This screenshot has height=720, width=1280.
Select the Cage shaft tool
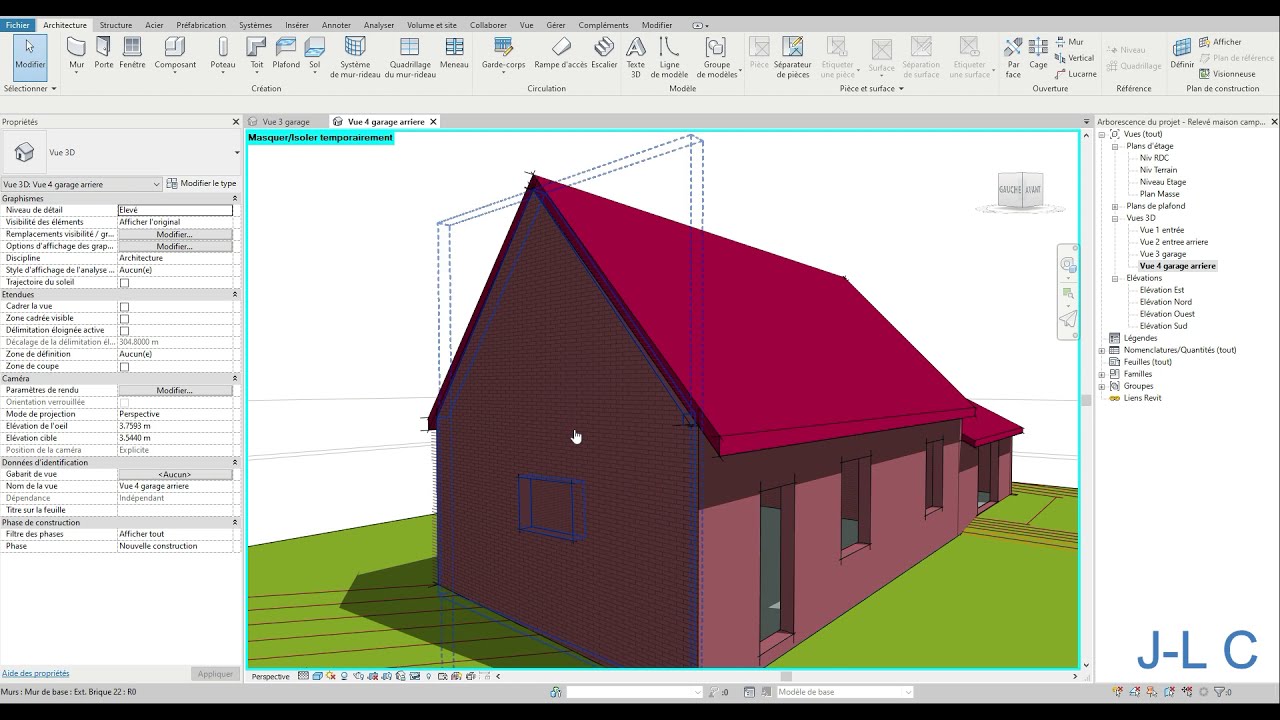click(1038, 54)
